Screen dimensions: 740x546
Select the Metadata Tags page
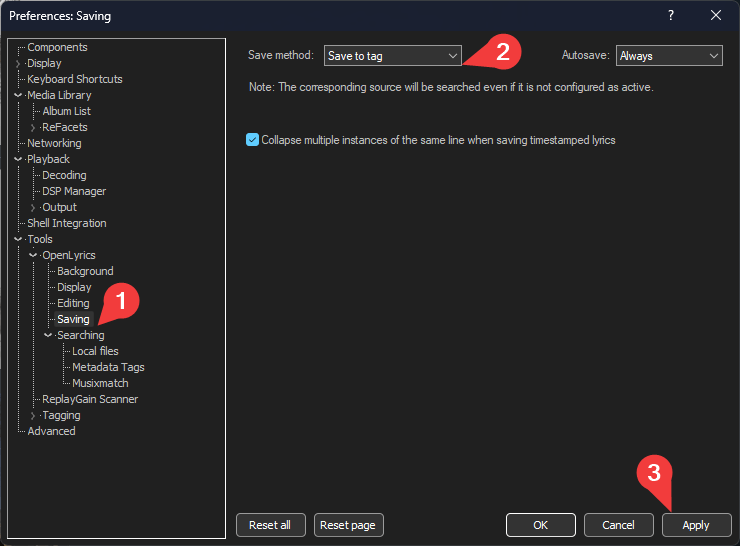(x=108, y=367)
